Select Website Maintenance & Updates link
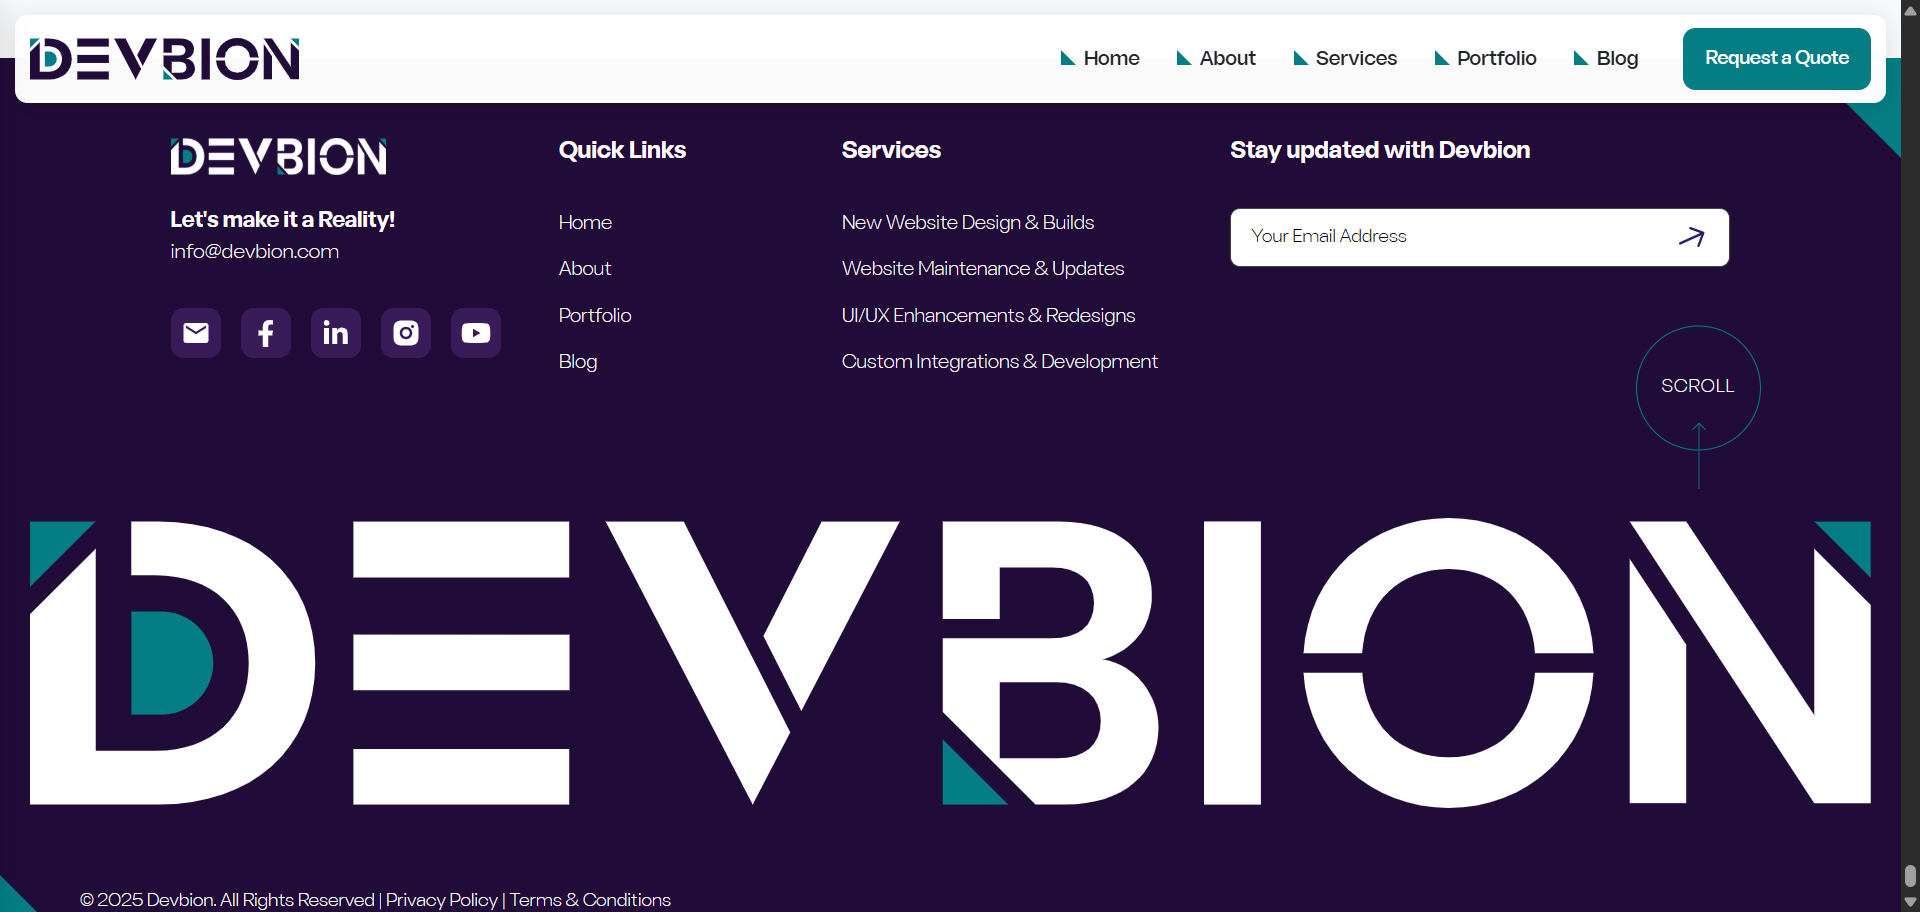Viewport: 1920px width, 912px height. [x=983, y=268]
